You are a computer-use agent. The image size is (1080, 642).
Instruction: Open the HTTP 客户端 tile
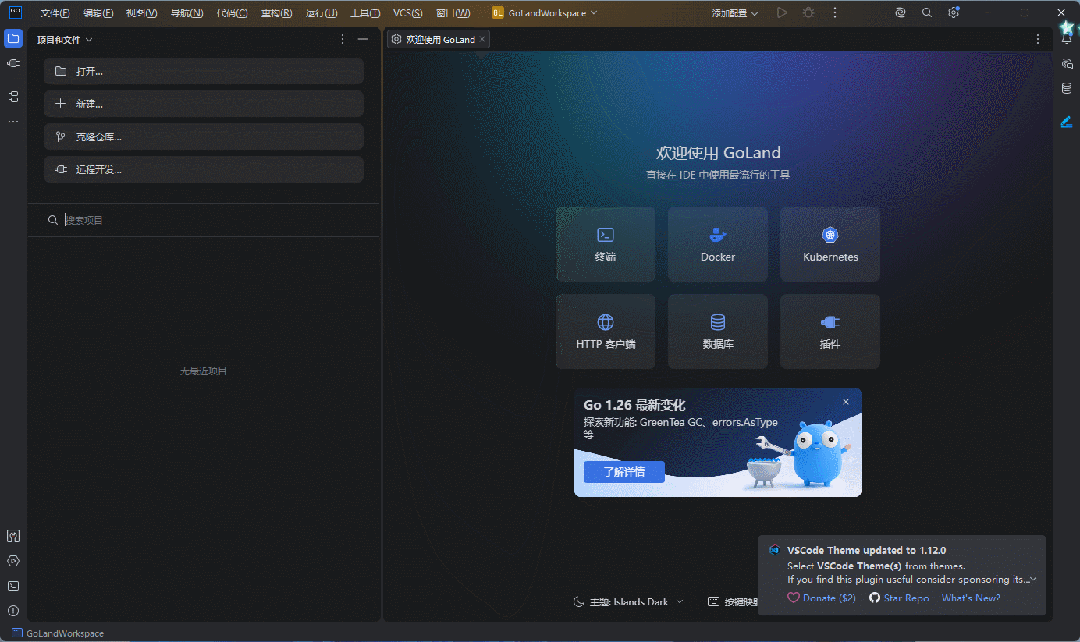tap(605, 331)
